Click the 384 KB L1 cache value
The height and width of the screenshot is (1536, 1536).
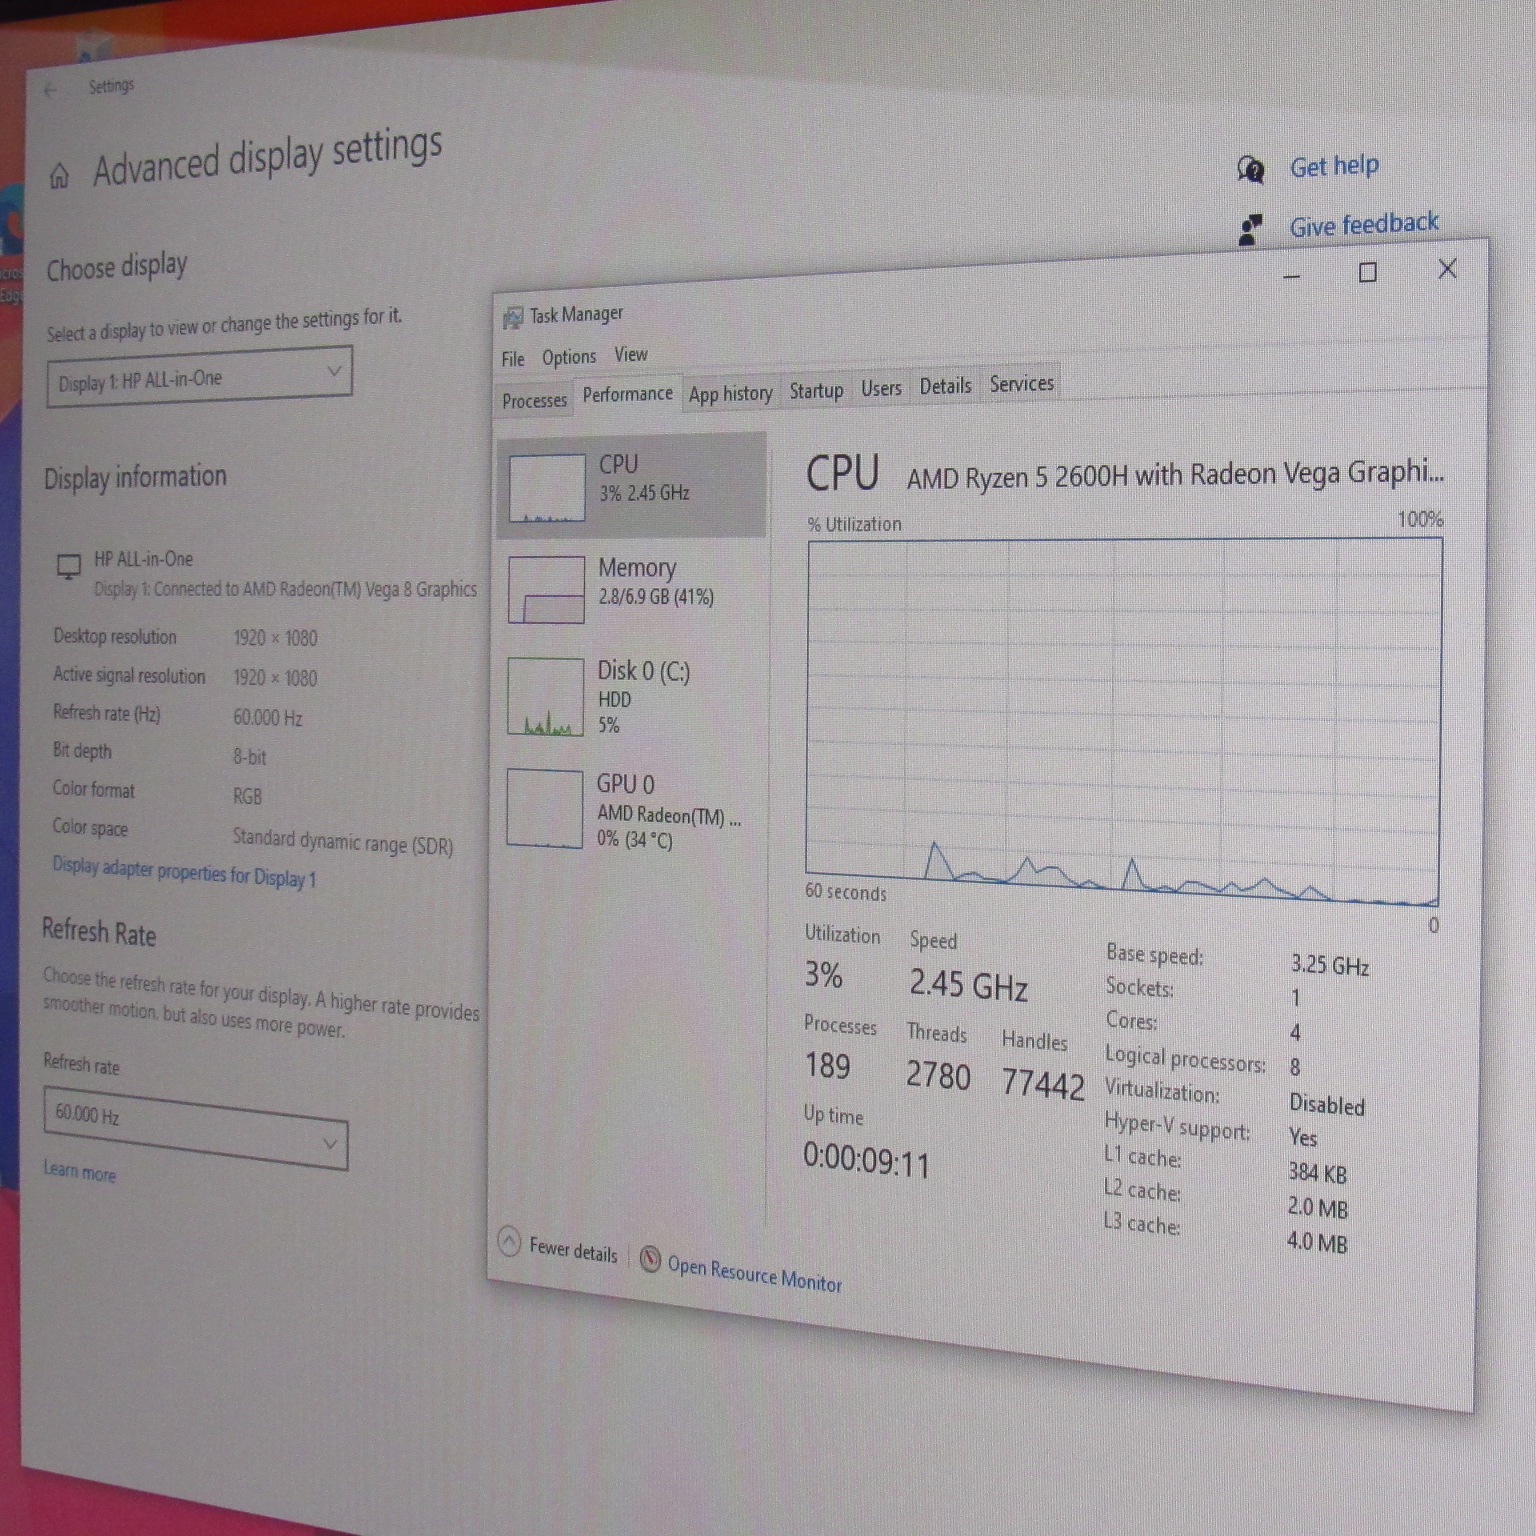click(x=1317, y=1172)
